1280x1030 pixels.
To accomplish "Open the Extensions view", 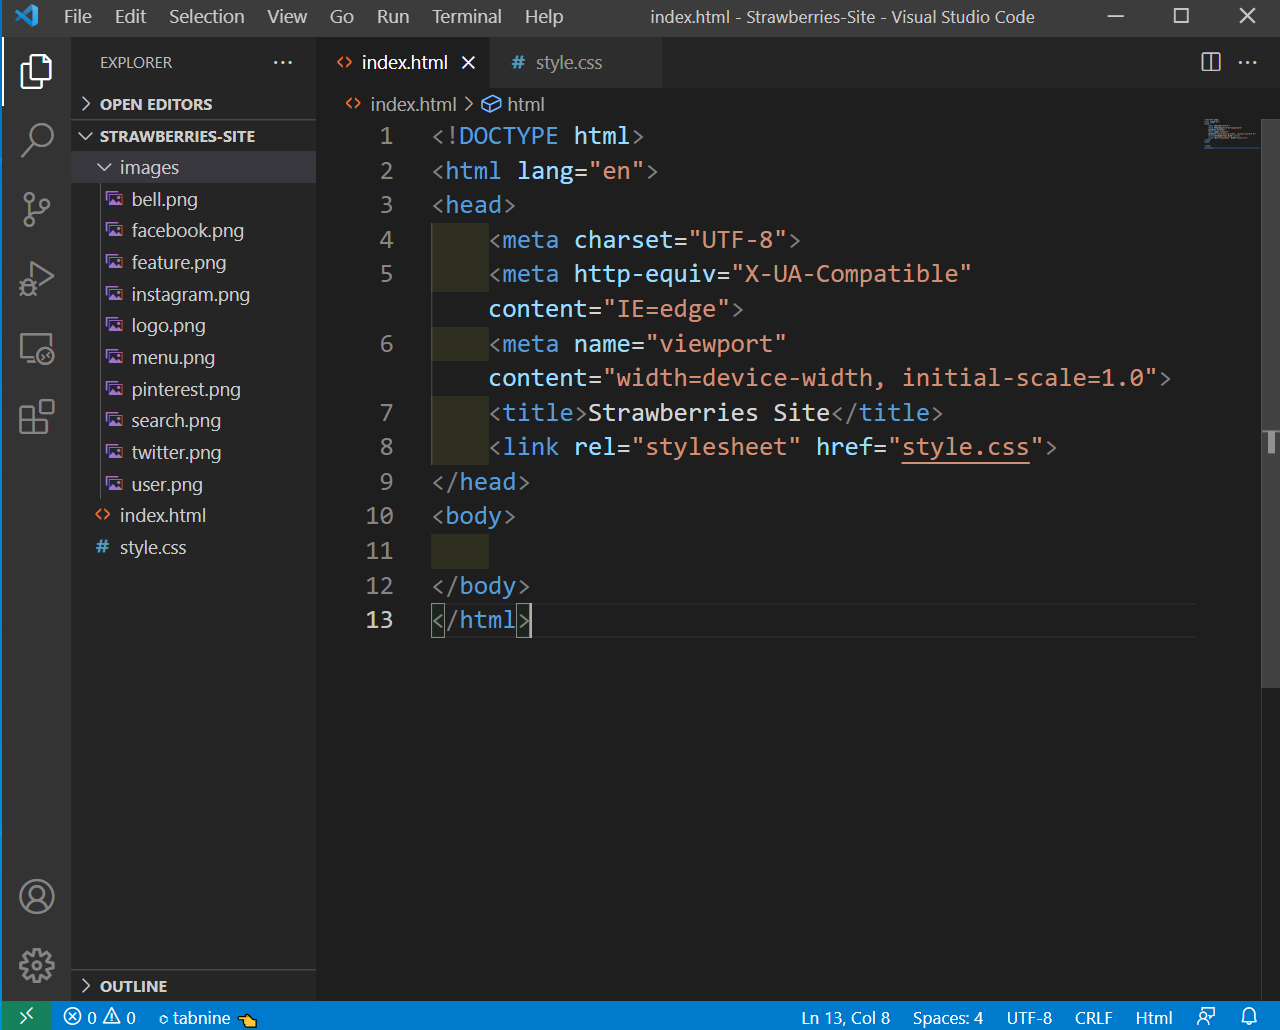I will pos(36,416).
